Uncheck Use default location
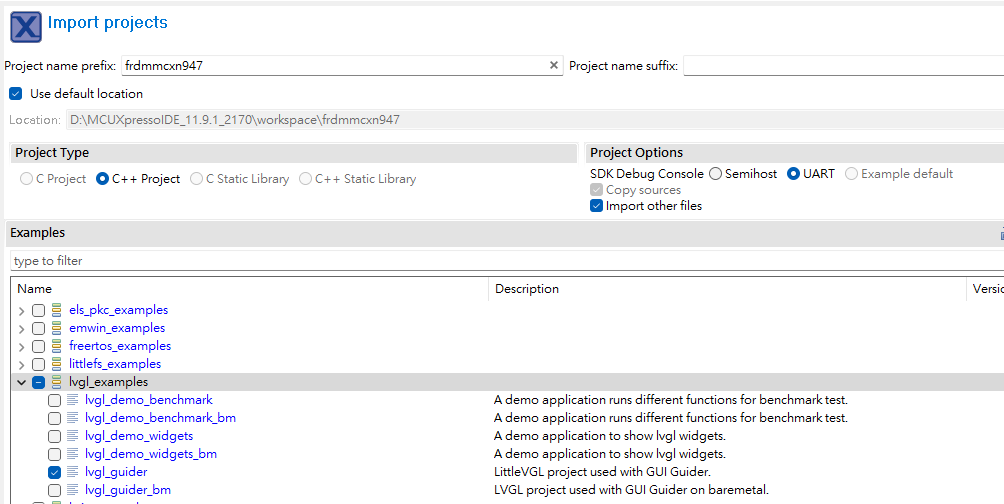 tap(16, 94)
